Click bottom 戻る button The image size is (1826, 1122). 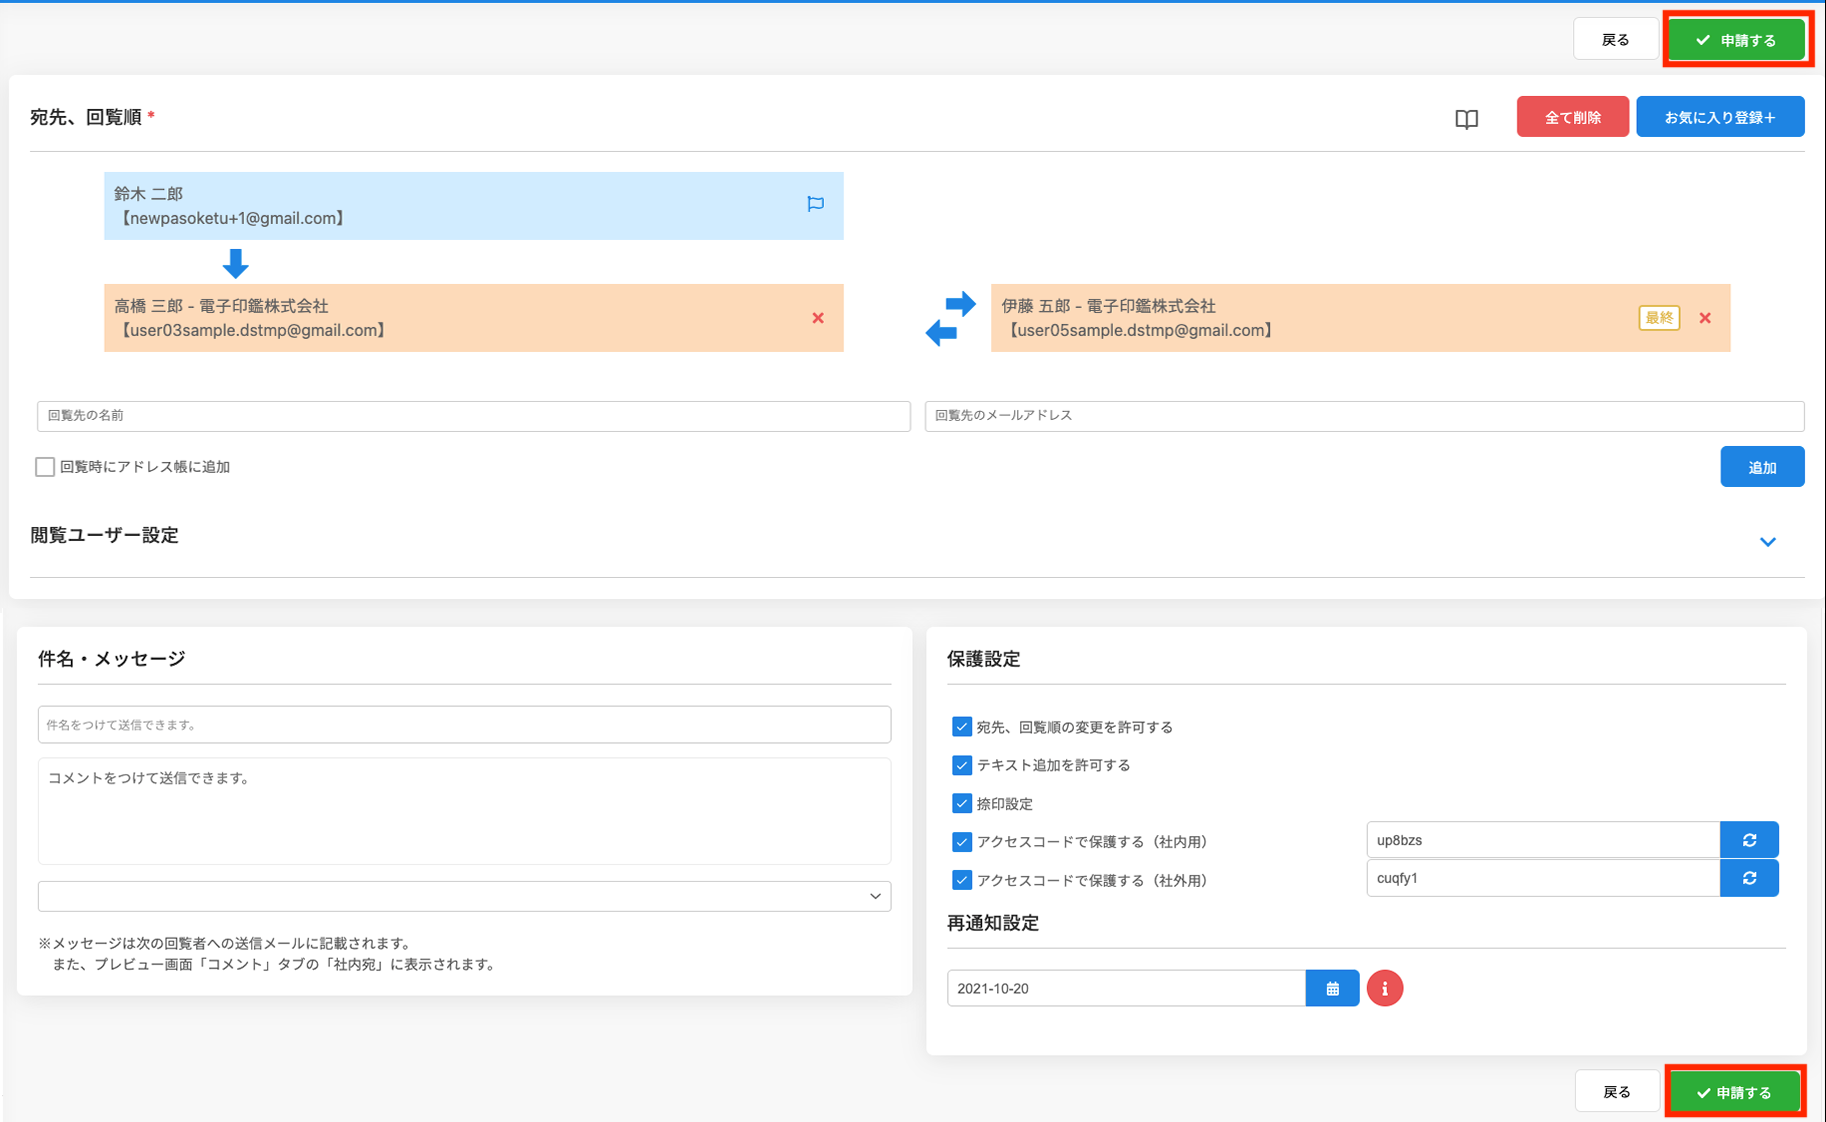pos(1617,1092)
